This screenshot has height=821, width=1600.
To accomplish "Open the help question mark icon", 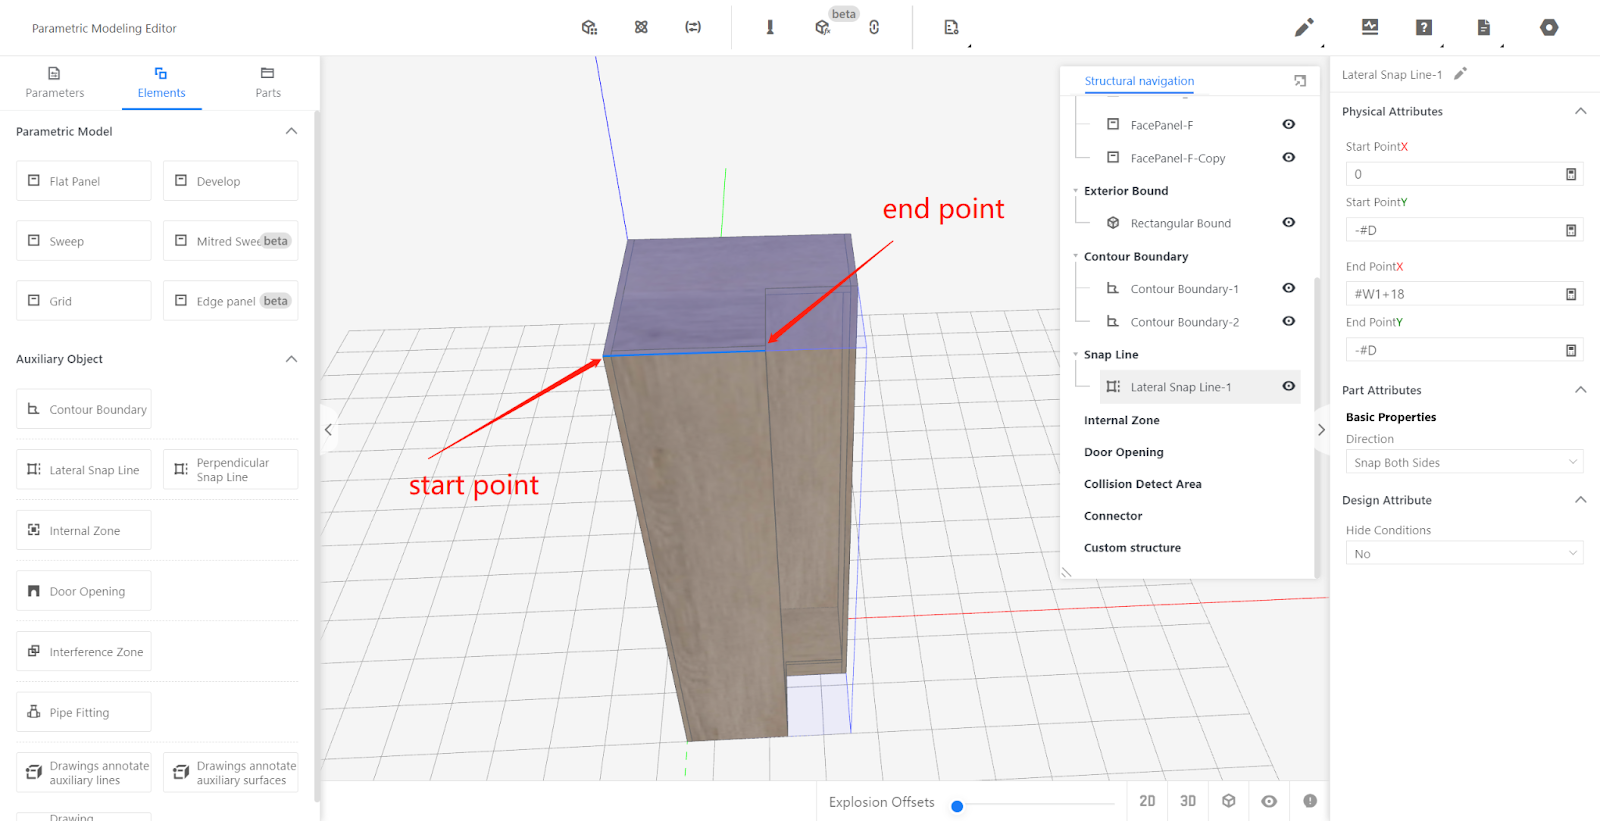I will tap(1424, 28).
